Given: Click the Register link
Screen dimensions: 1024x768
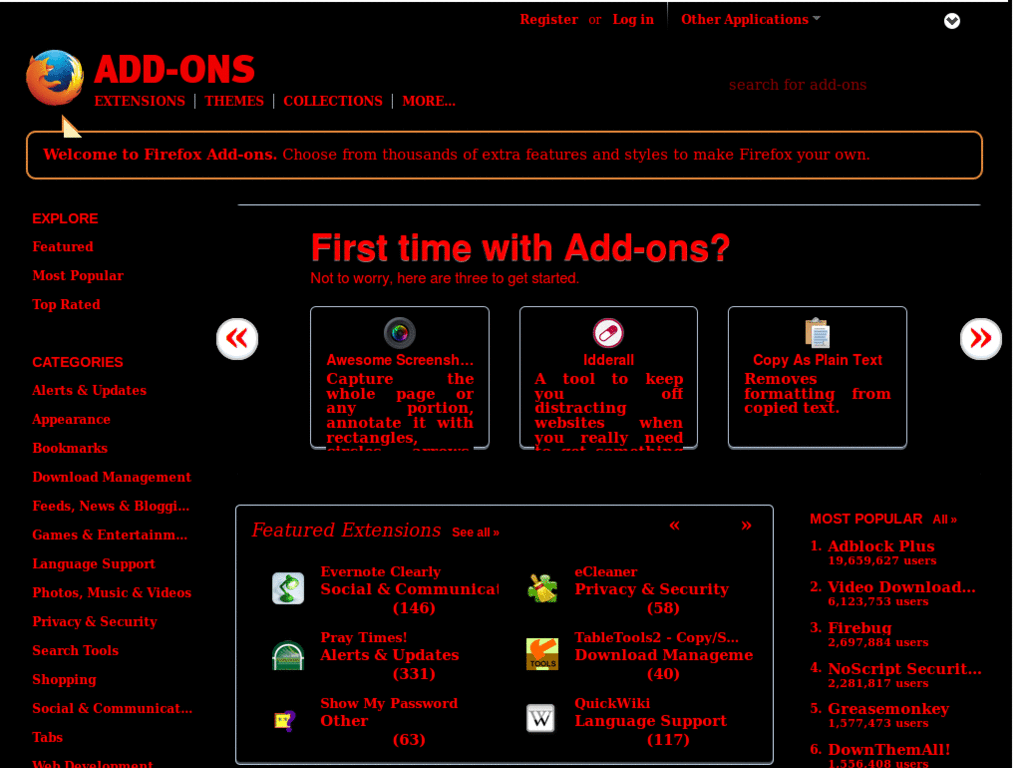Looking at the screenshot, I should coord(548,19).
